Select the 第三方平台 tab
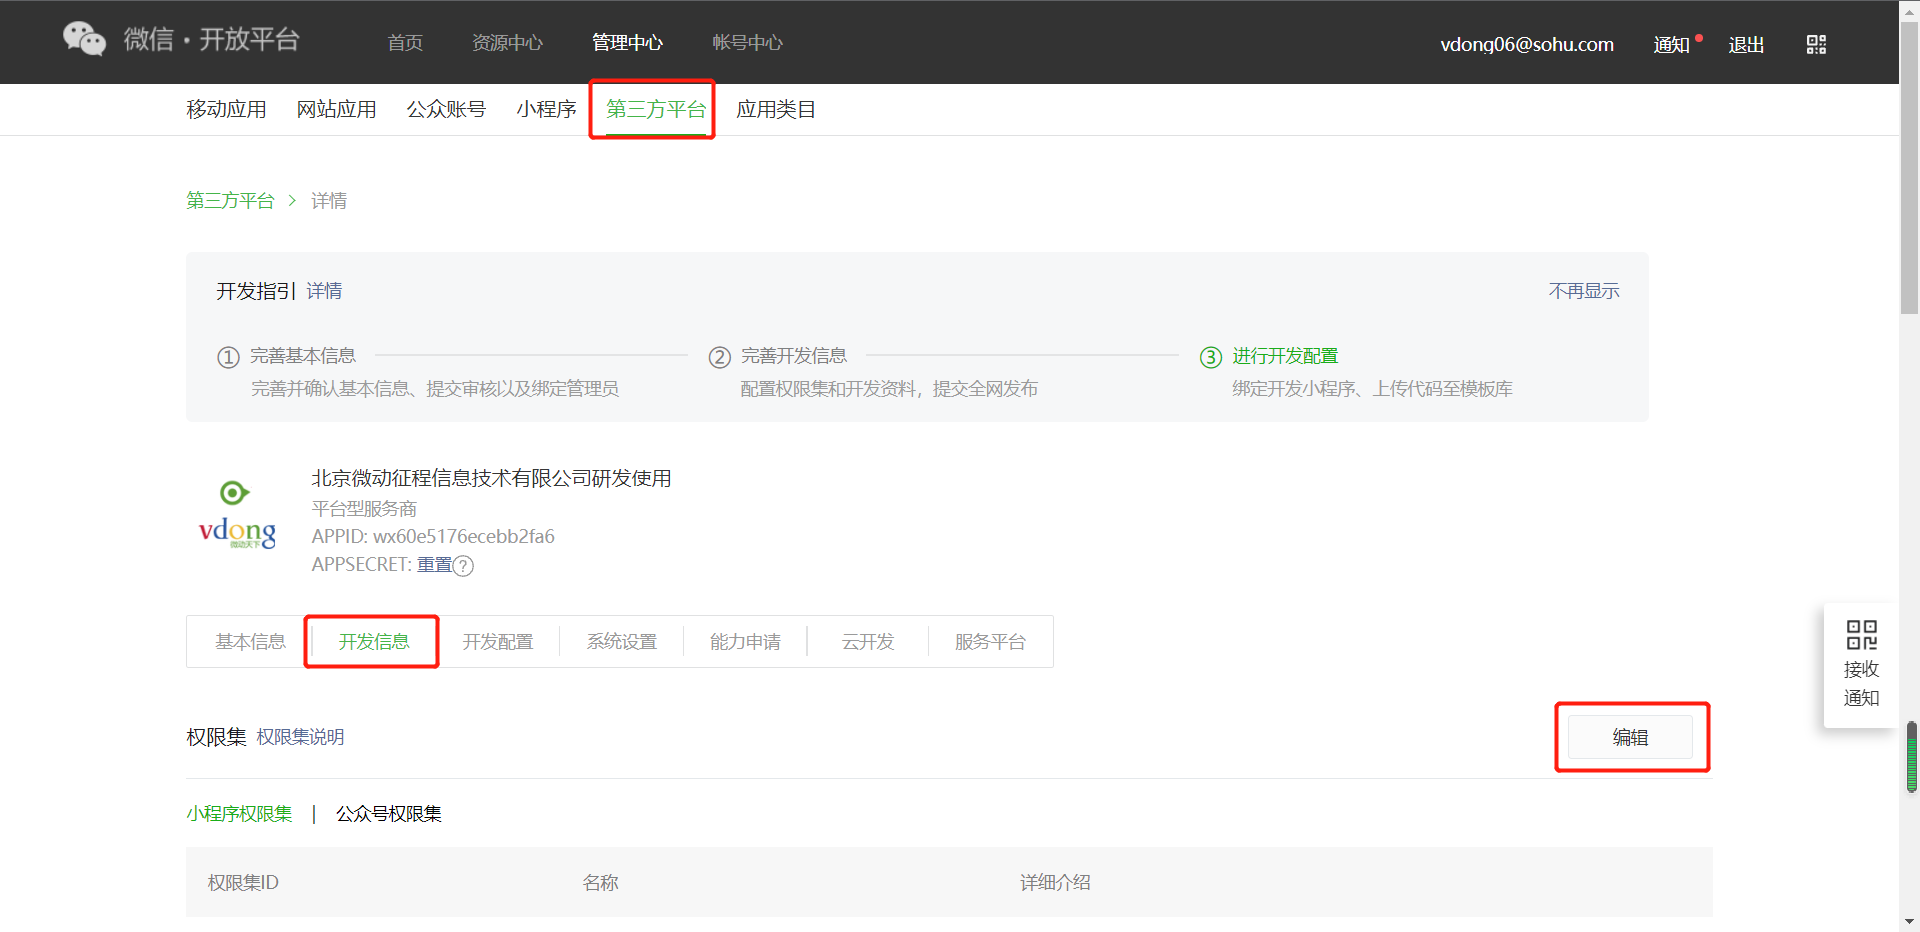The width and height of the screenshot is (1920, 932). click(x=656, y=109)
